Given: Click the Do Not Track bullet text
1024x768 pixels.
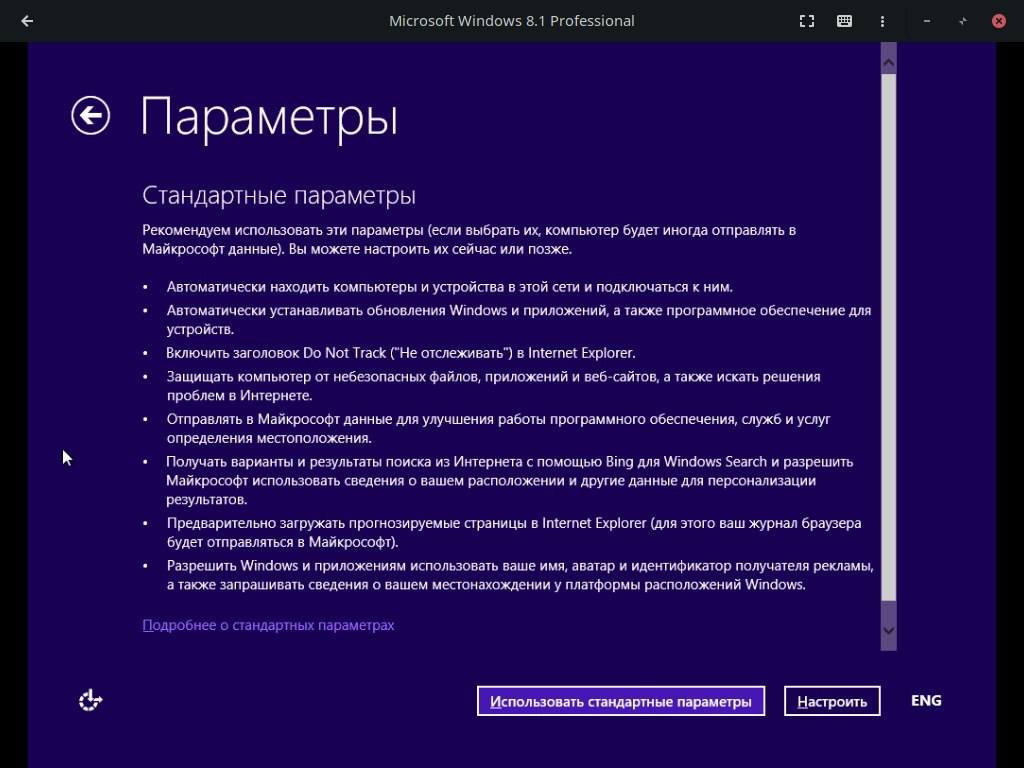Looking at the screenshot, I should pos(400,353).
